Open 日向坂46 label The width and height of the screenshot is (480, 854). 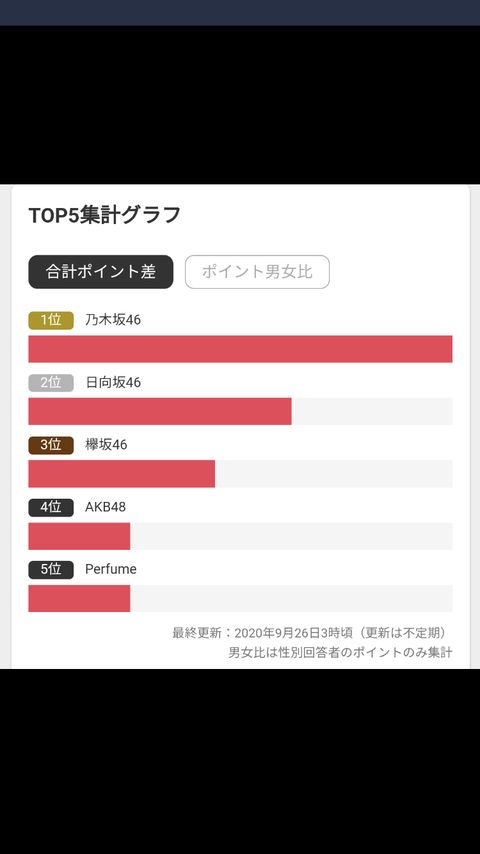(113, 382)
